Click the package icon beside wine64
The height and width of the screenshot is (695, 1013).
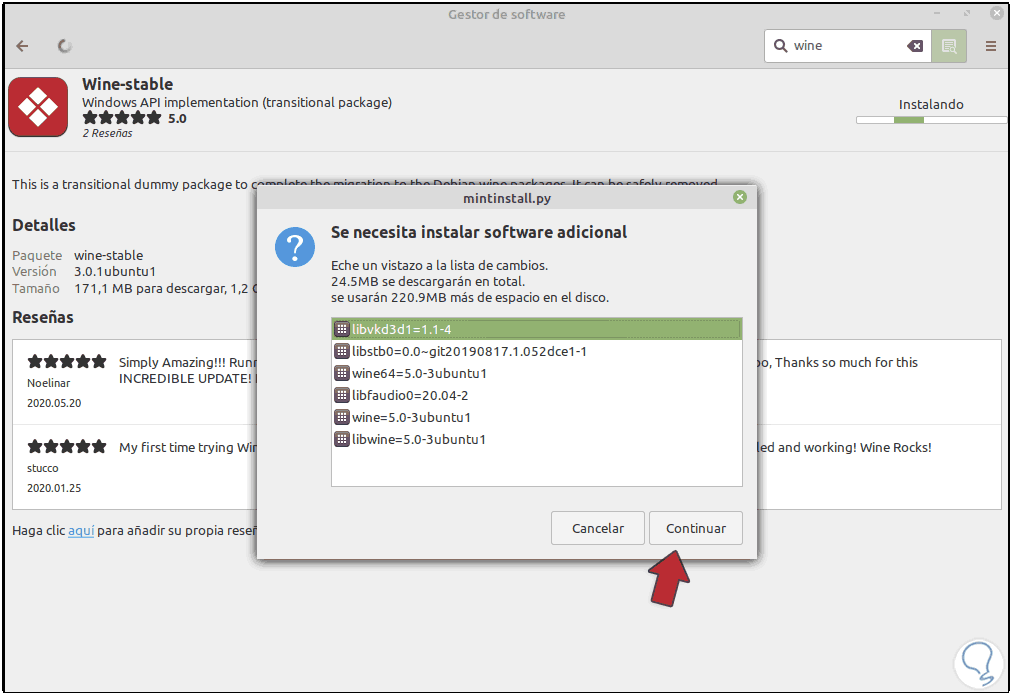tap(342, 373)
